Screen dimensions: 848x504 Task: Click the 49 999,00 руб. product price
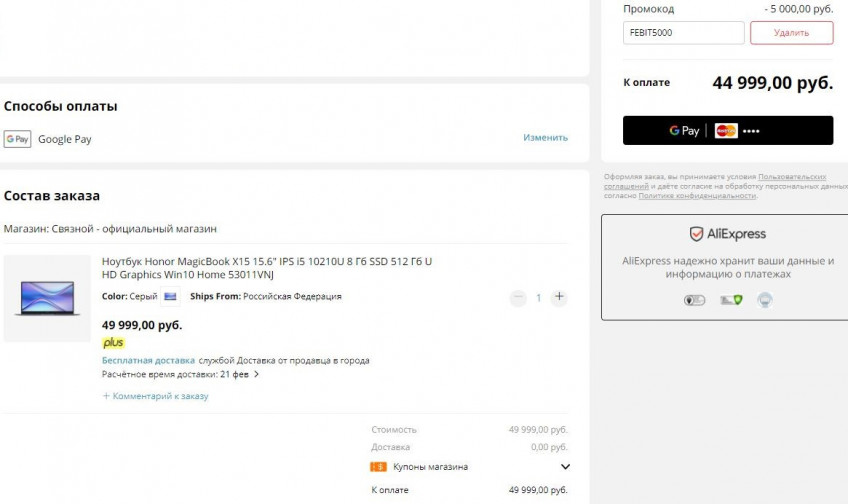click(142, 325)
